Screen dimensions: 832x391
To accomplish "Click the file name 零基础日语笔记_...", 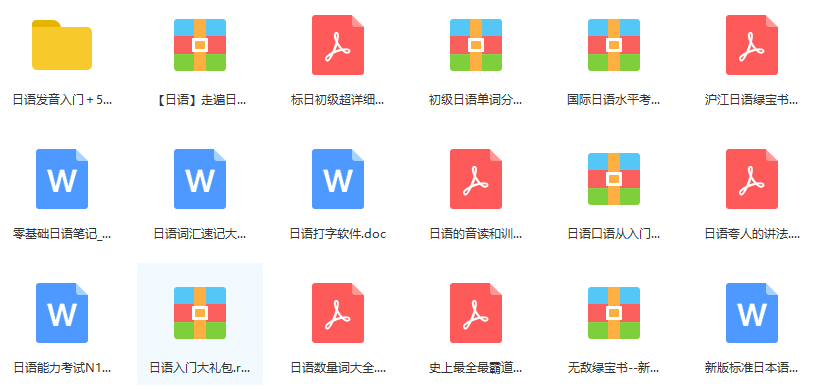I will (x=62, y=233).
